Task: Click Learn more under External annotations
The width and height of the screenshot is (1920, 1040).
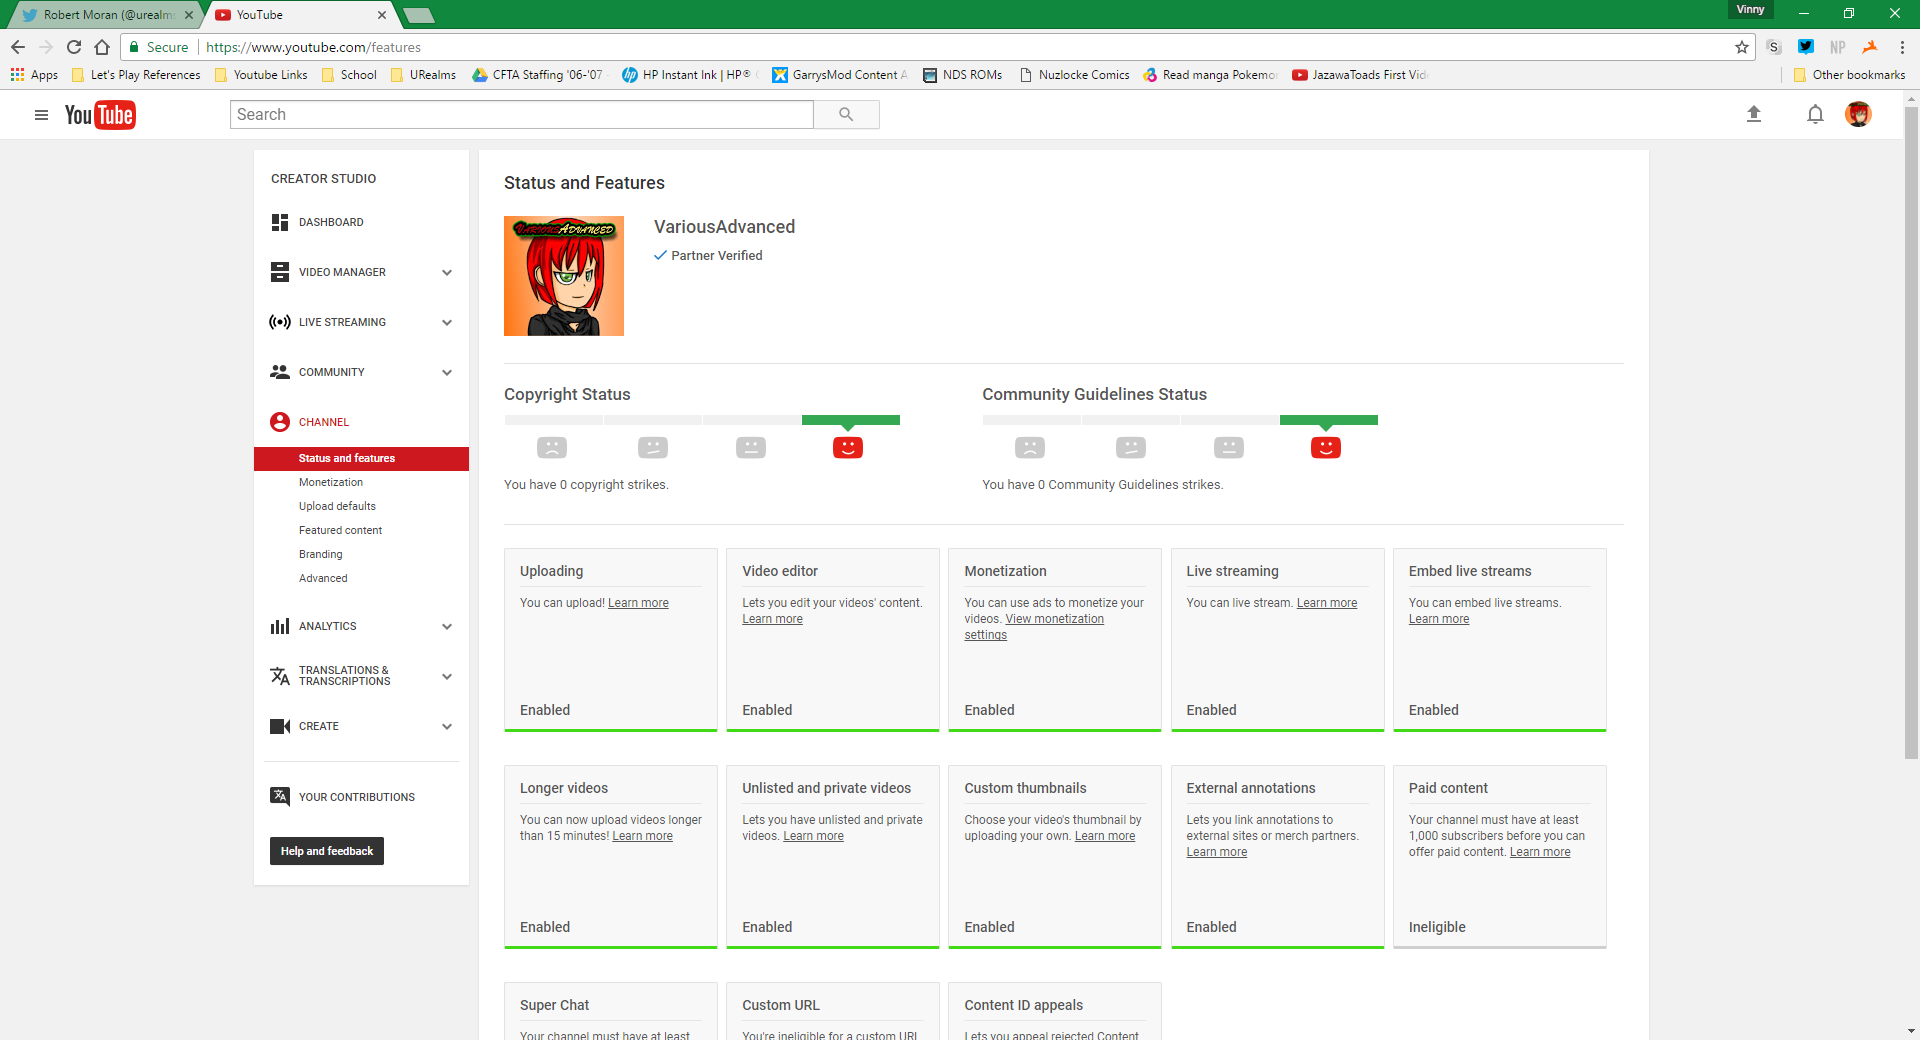Action: click(1217, 852)
